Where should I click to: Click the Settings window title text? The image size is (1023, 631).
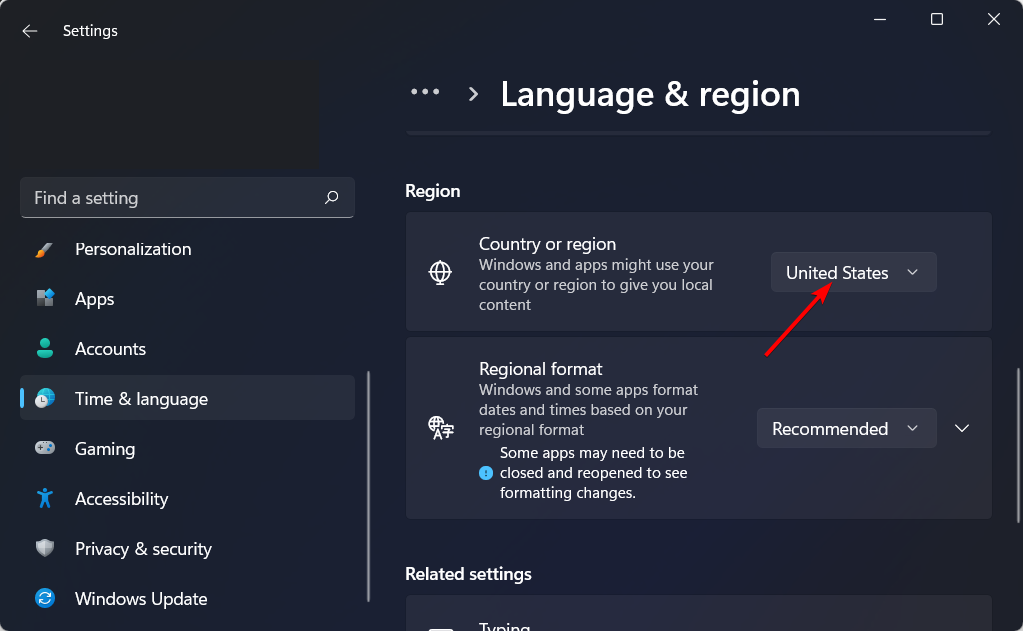(90, 31)
